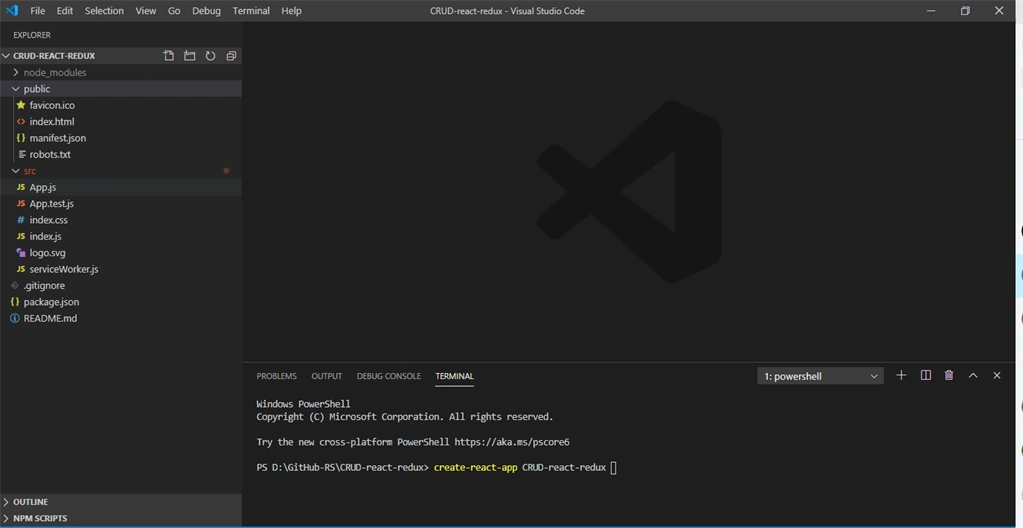
Task: Kill the terminal with trash icon
Action: [x=949, y=375]
